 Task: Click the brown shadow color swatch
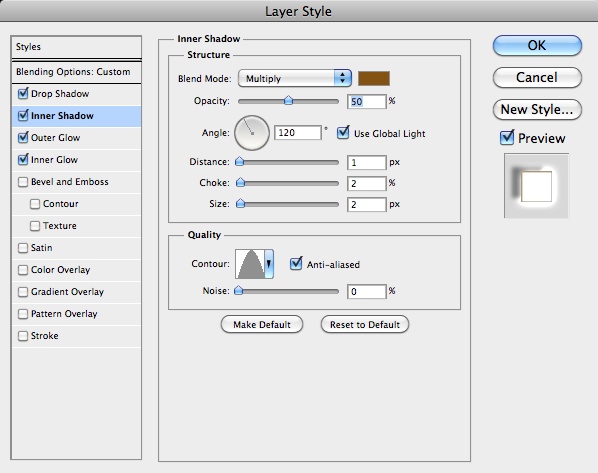(x=374, y=78)
